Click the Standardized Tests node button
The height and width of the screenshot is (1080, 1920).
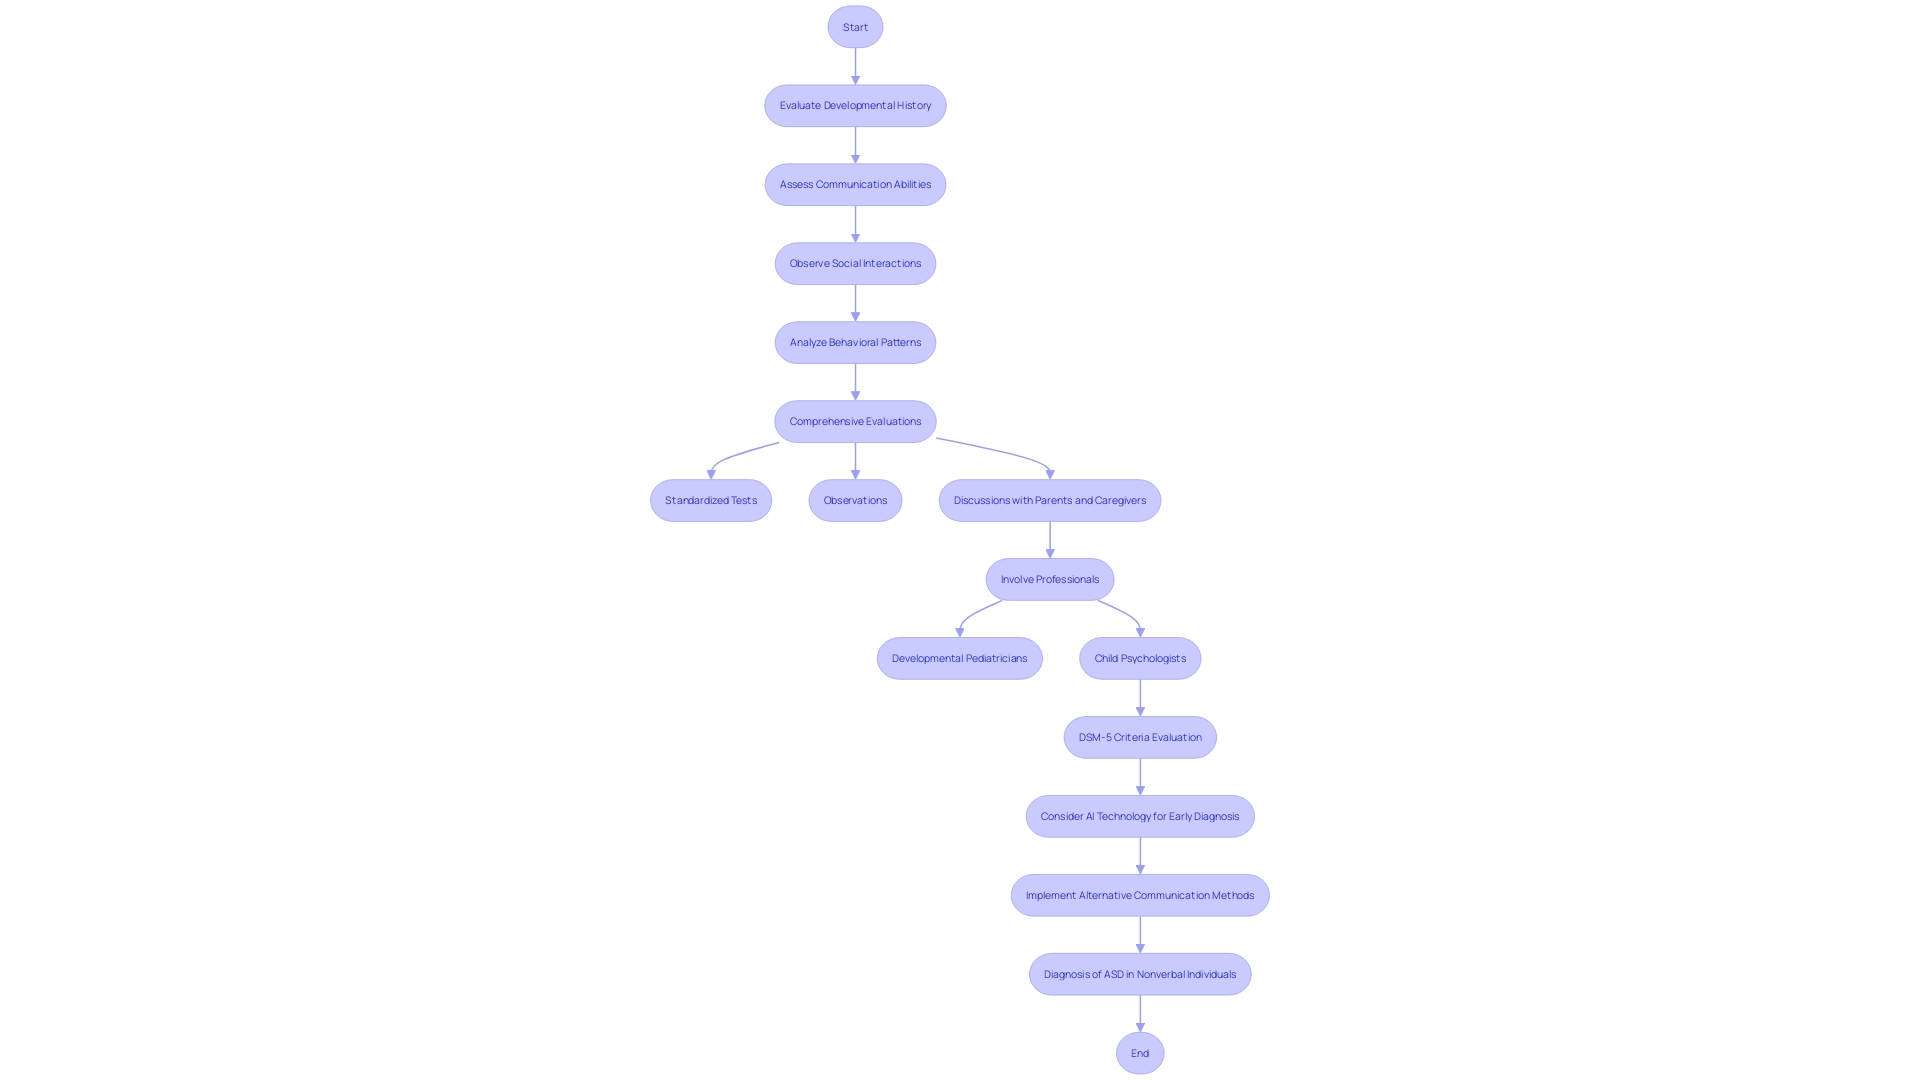pos(709,498)
